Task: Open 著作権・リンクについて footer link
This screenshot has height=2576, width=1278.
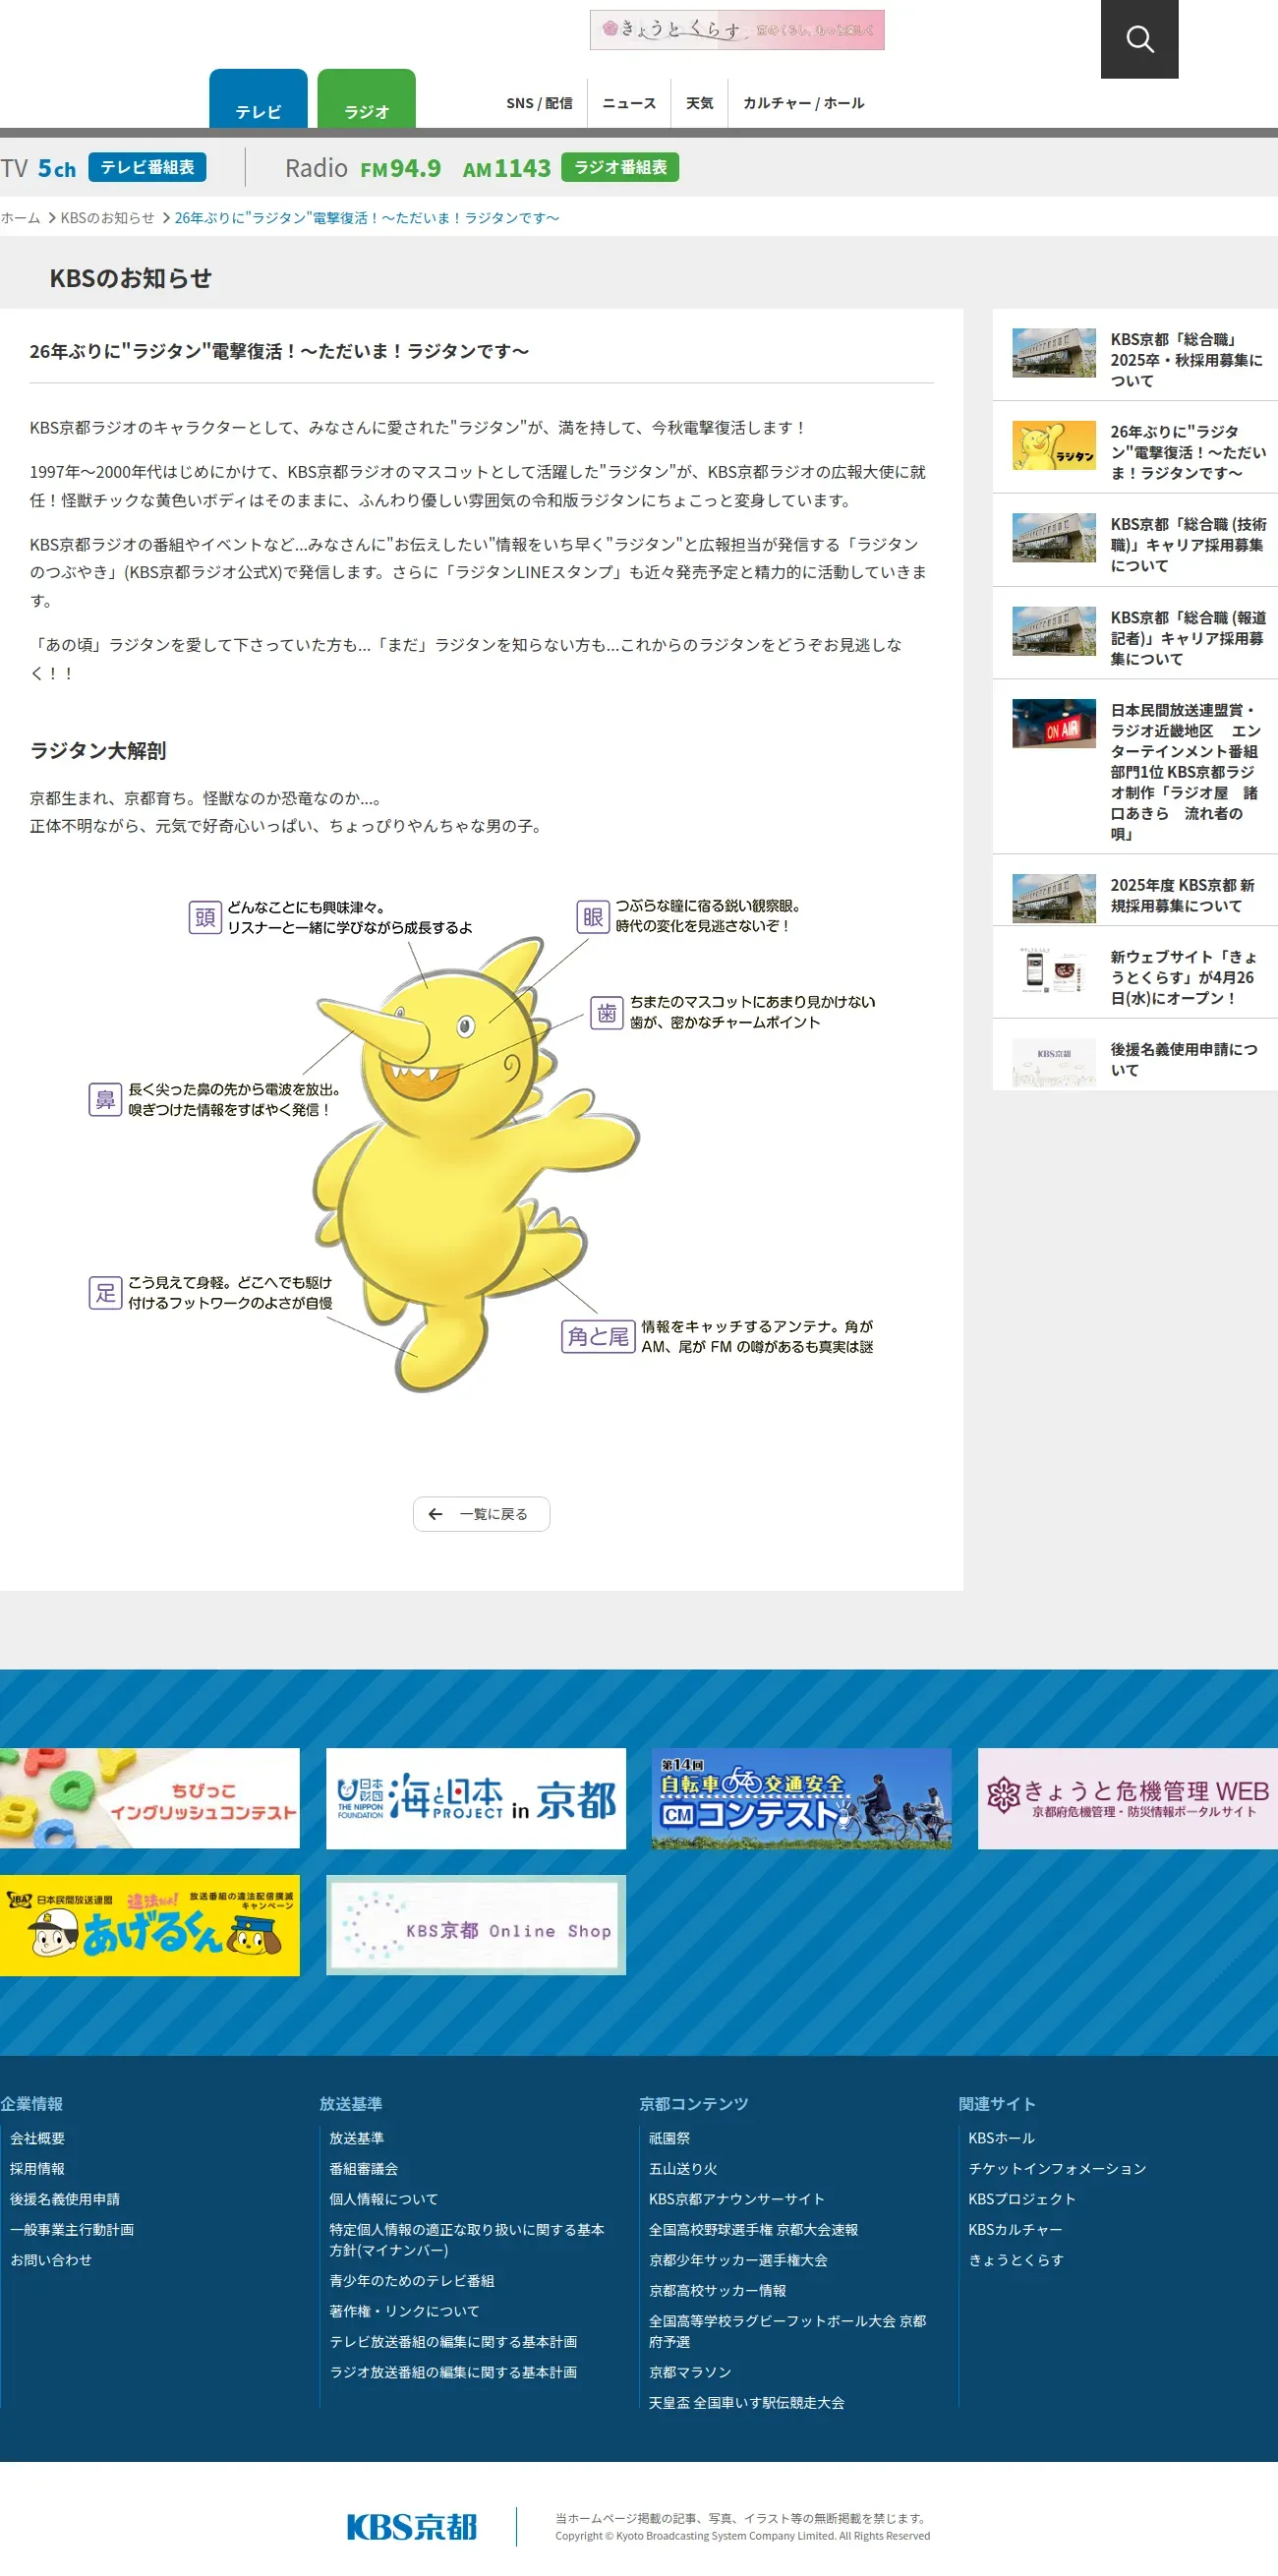Action: (x=404, y=2311)
